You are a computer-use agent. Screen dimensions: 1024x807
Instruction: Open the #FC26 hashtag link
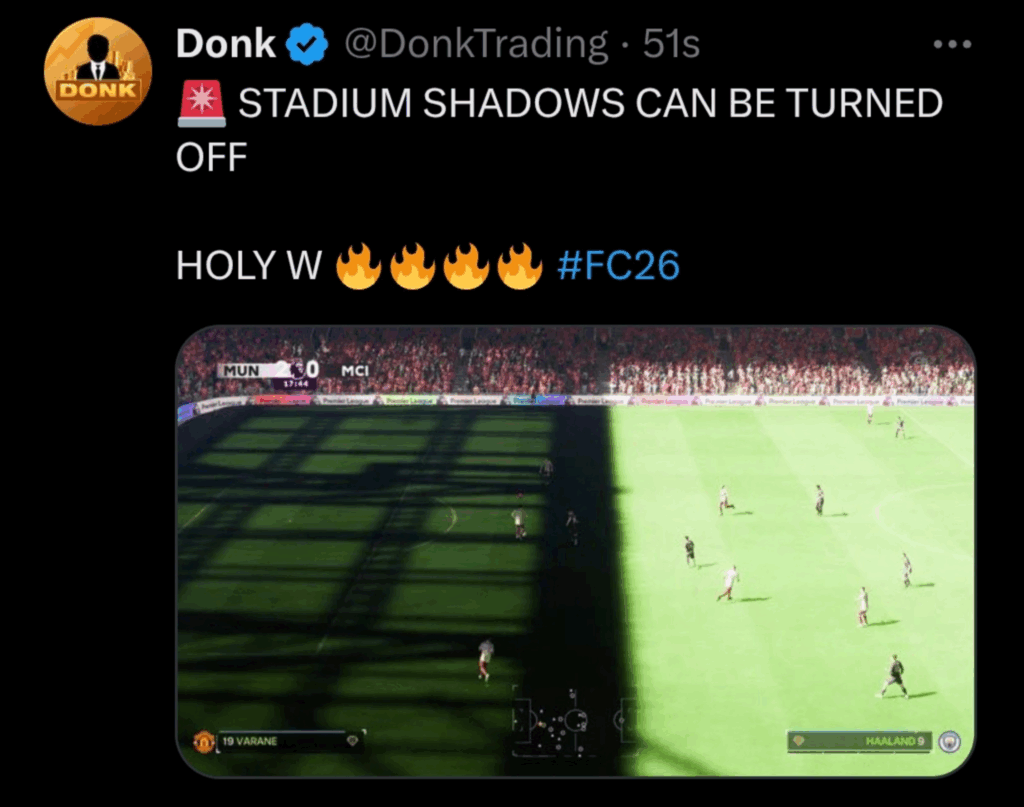click(x=618, y=265)
